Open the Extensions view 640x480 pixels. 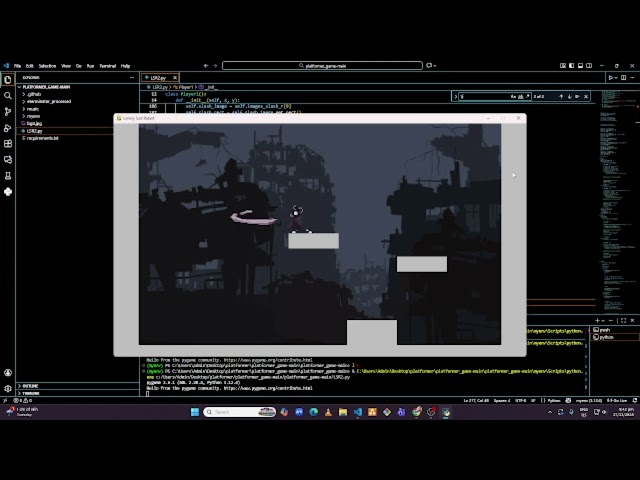pyautogui.click(x=8, y=144)
